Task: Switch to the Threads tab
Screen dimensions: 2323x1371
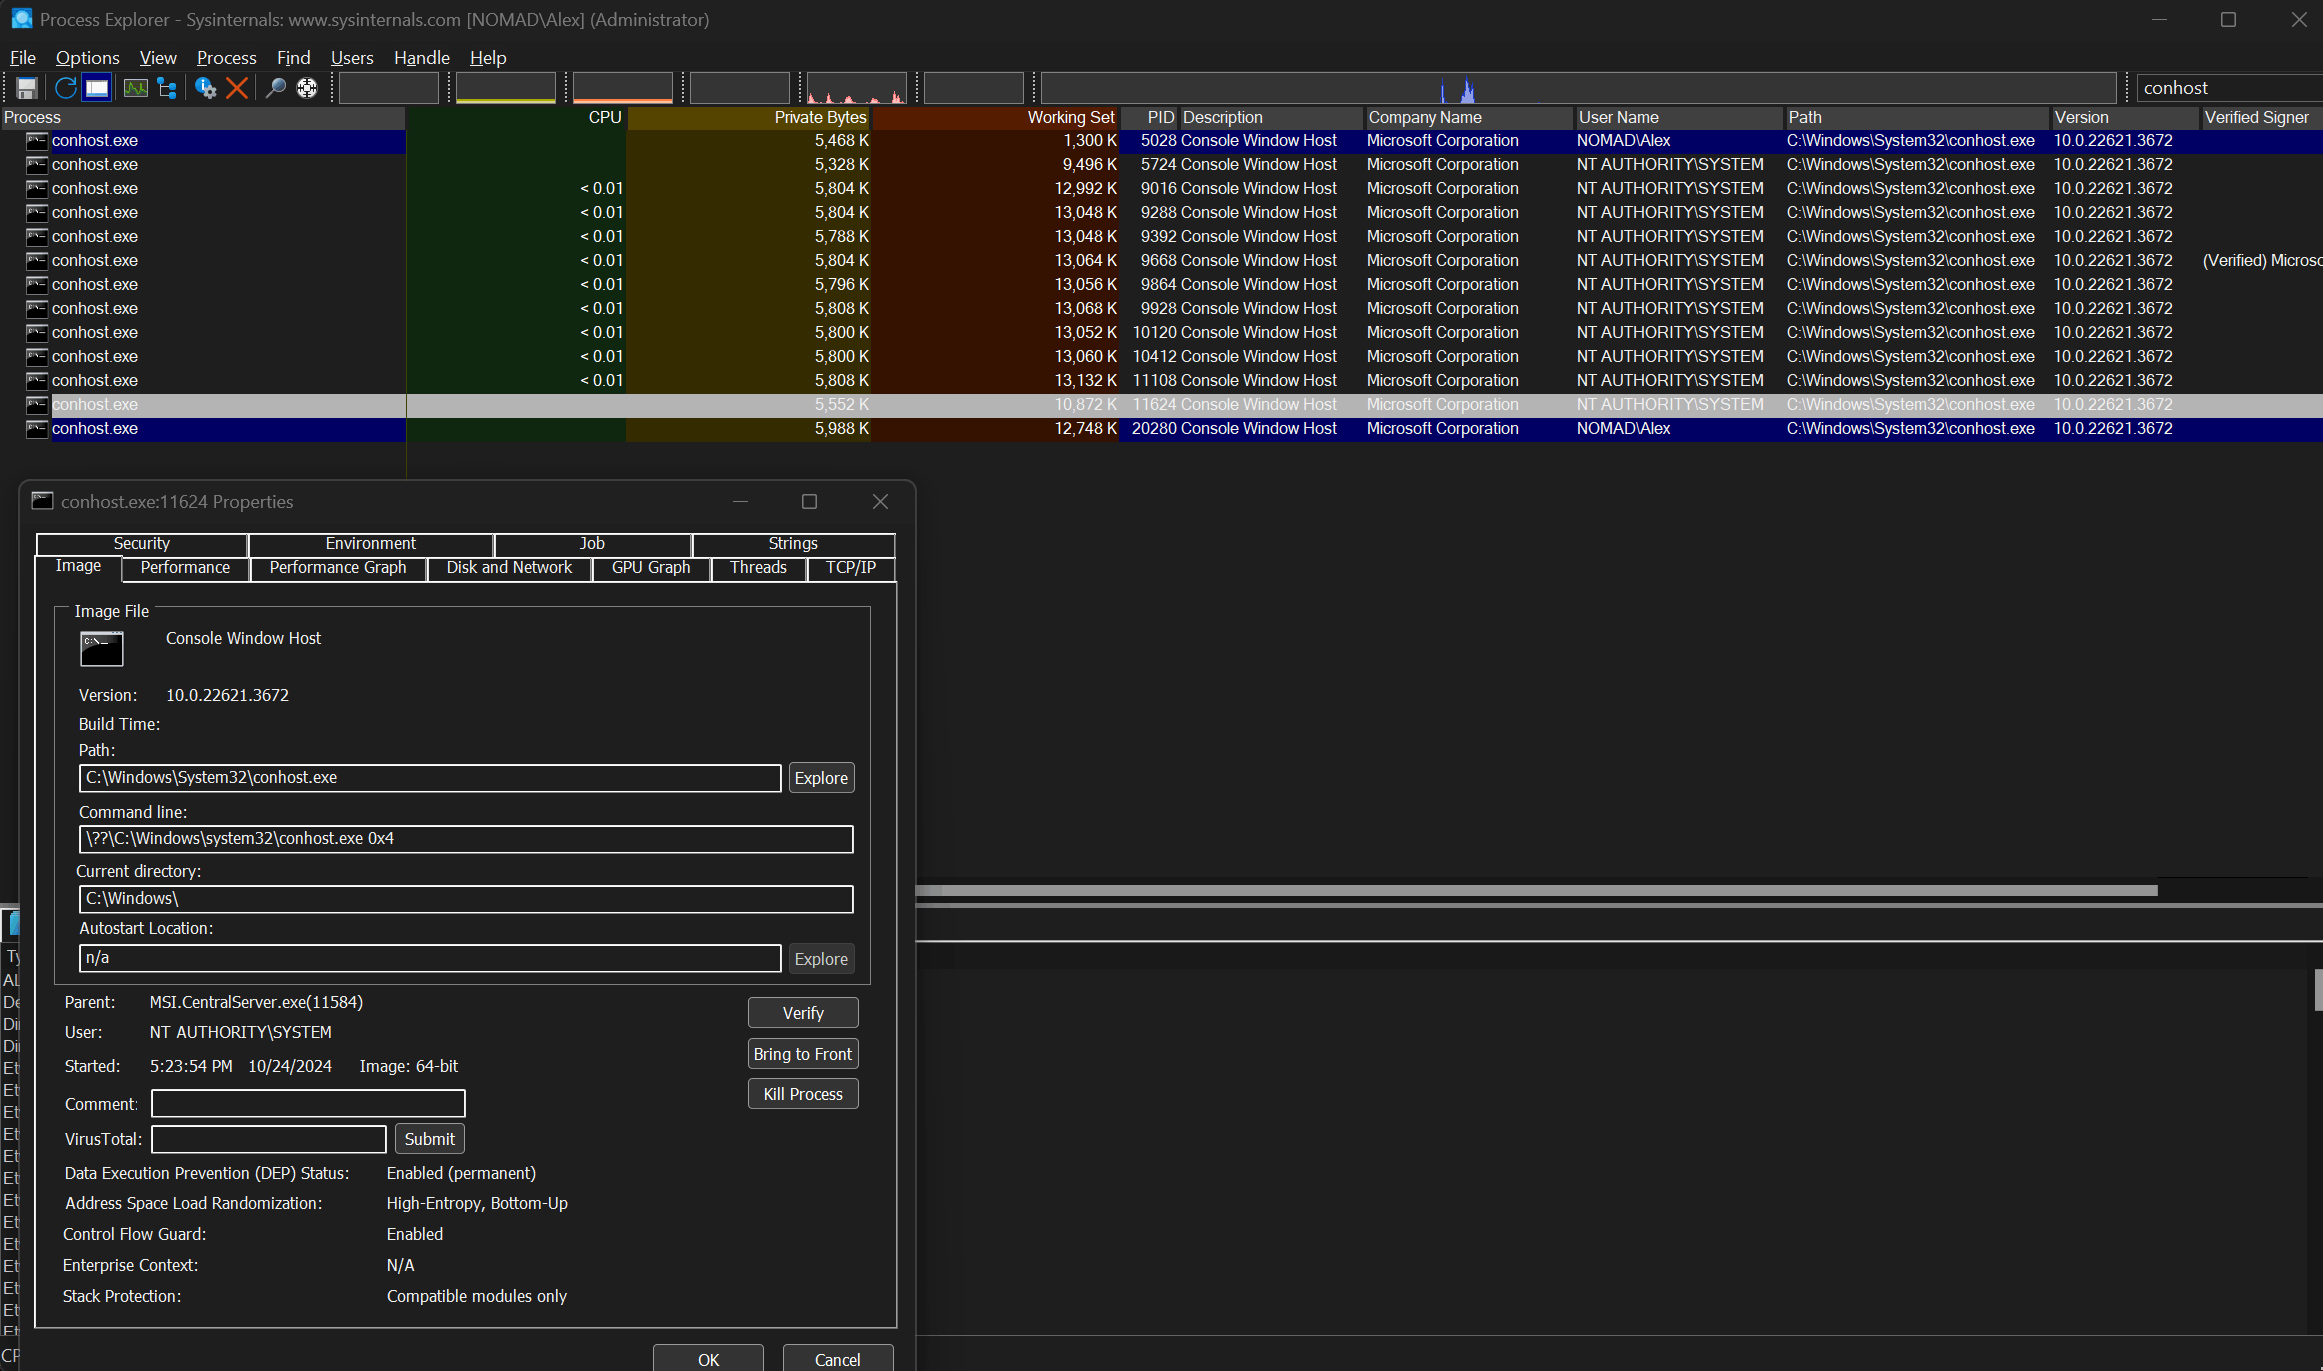Action: click(x=758, y=568)
